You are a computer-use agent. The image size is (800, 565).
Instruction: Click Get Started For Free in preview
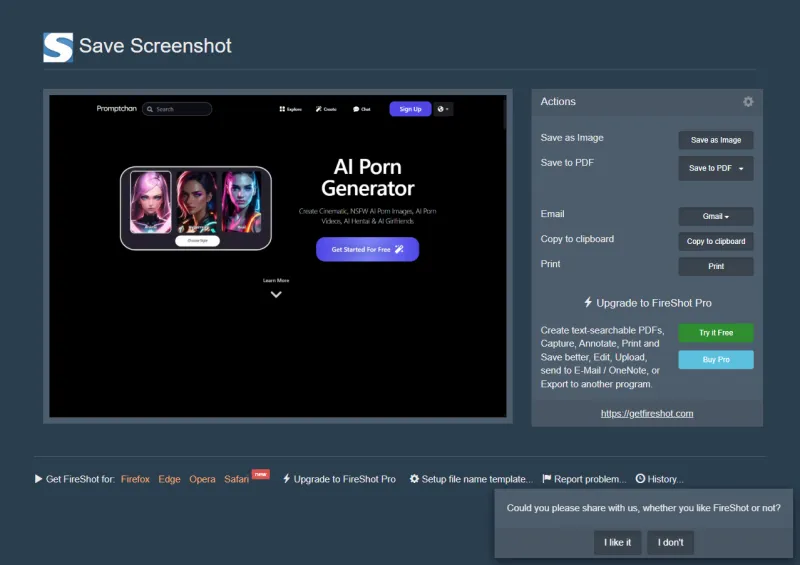tap(367, 249)
